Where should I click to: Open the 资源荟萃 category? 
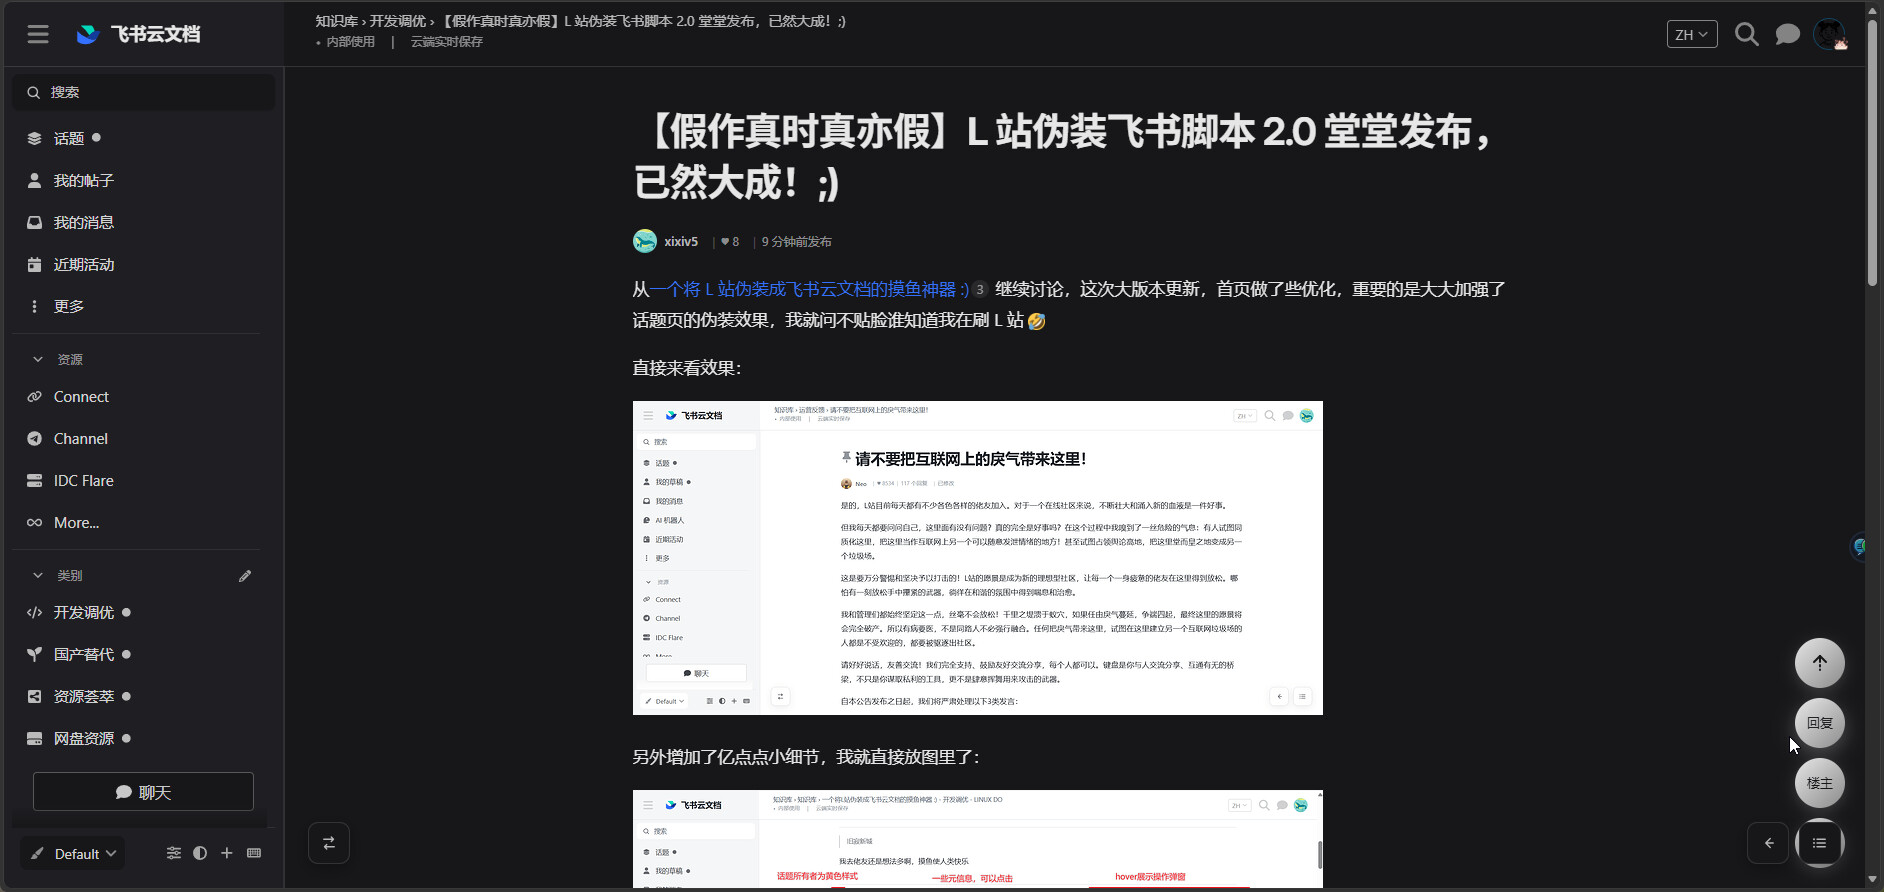pos(84,697)
